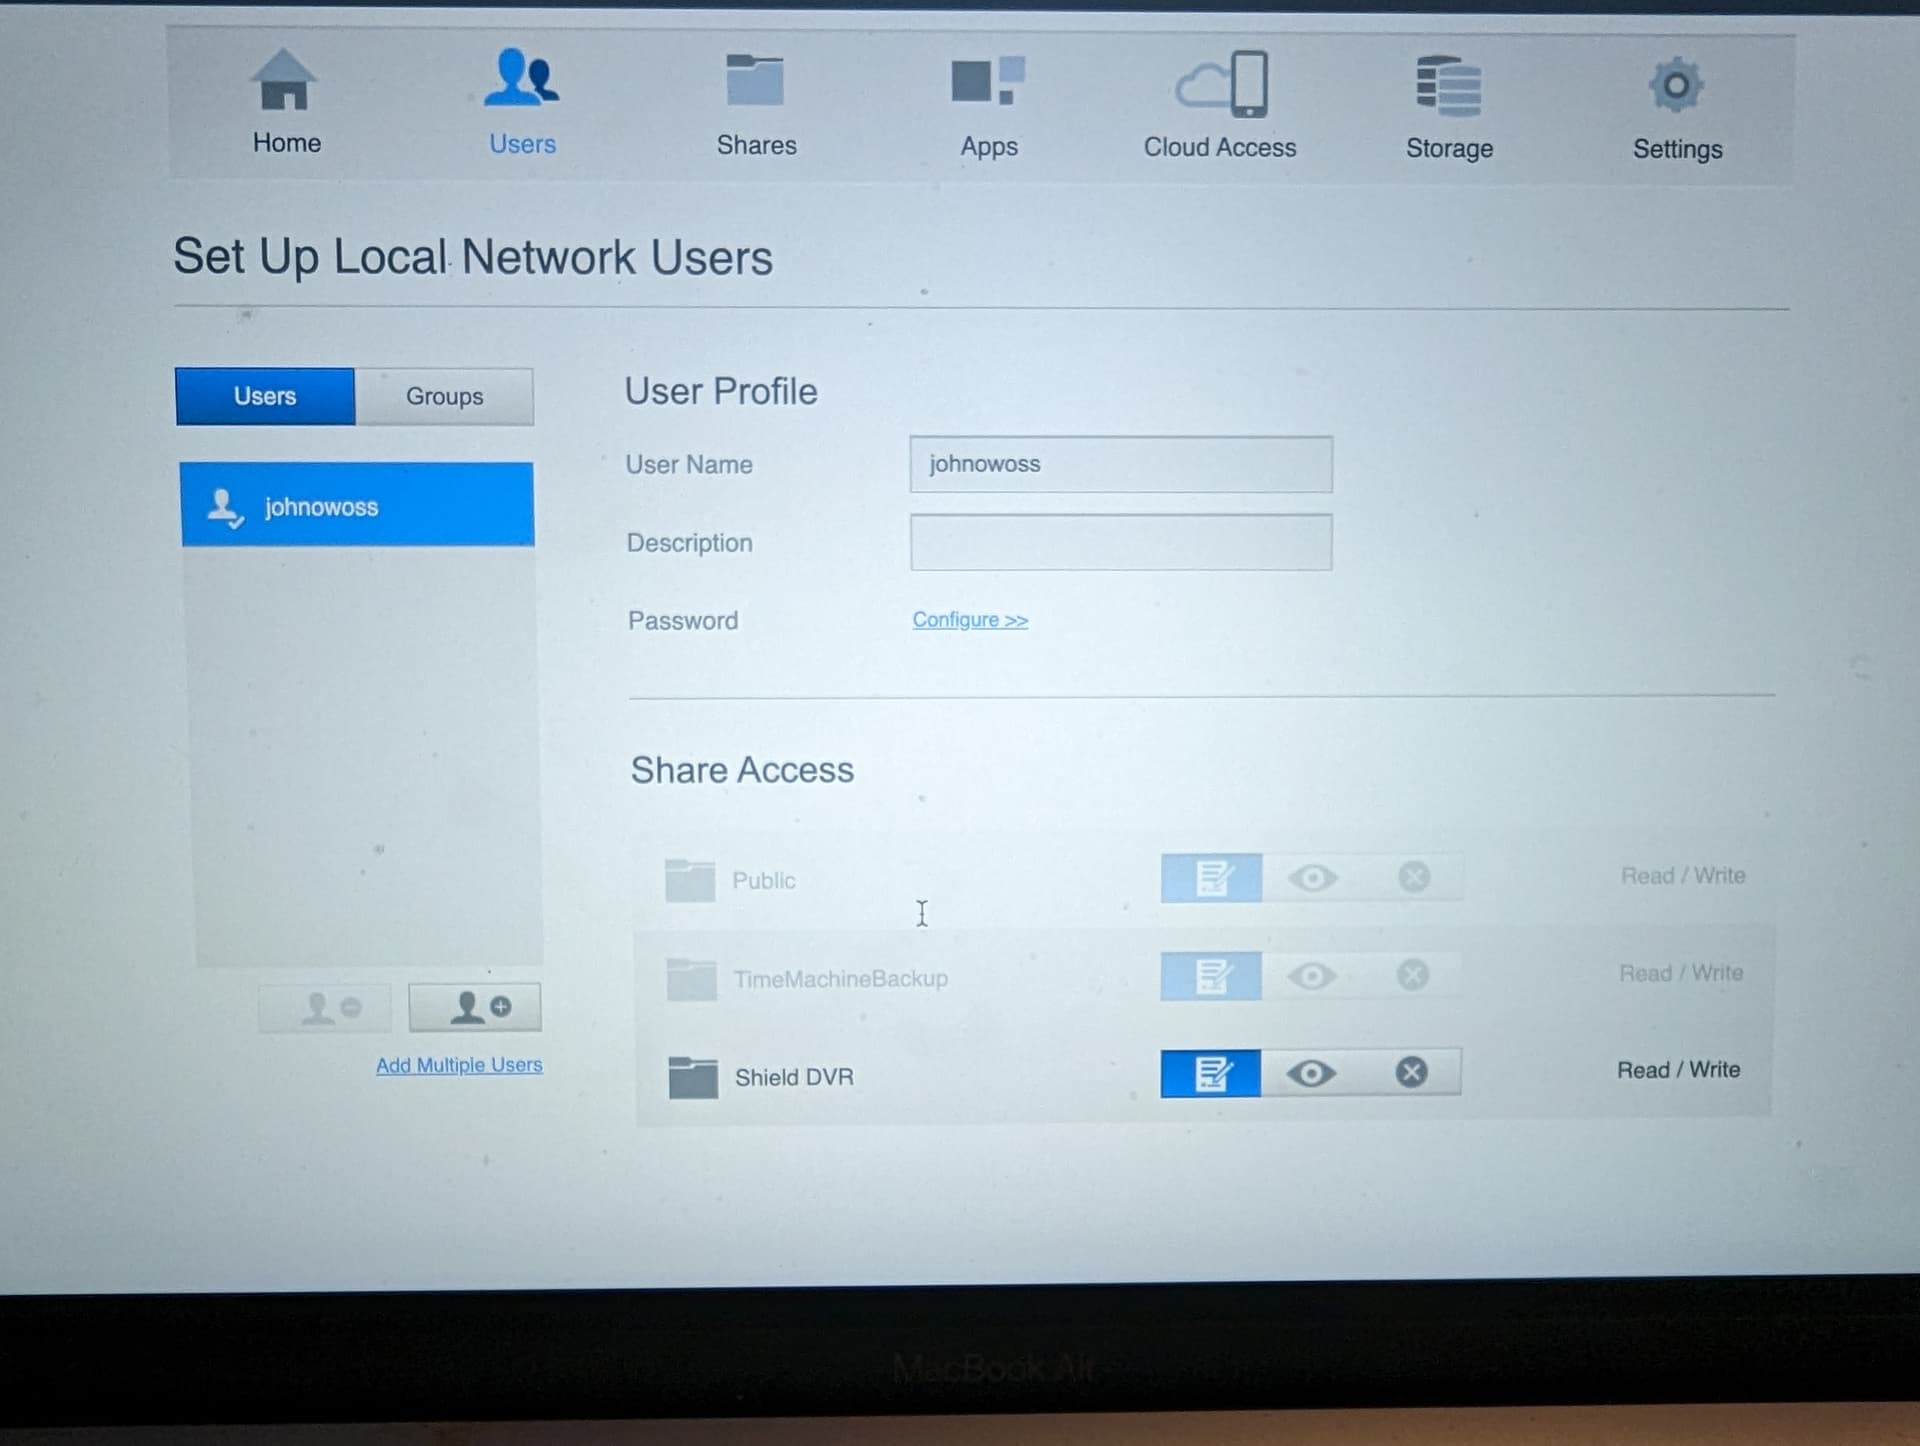This screenshot has height=1446, width=1920.
Task: Open Cloud Access section icon
Action: (x=1221, y=86)
